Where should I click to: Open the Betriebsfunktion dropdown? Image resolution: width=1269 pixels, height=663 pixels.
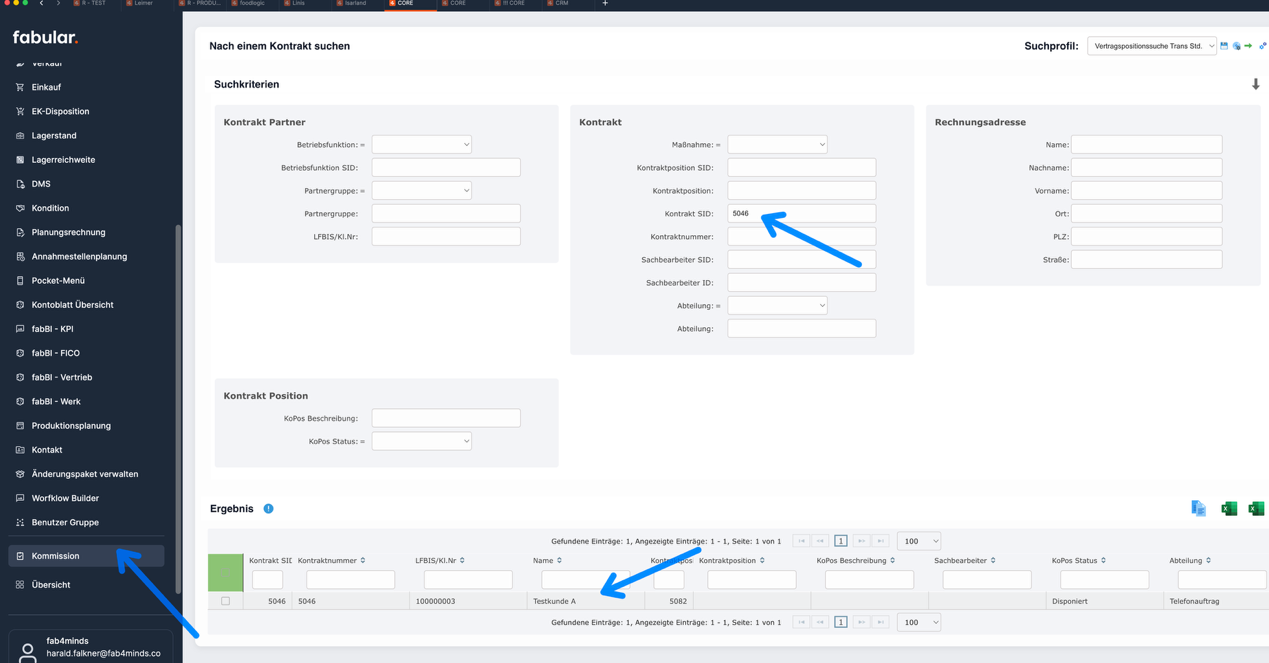[421, 145]
